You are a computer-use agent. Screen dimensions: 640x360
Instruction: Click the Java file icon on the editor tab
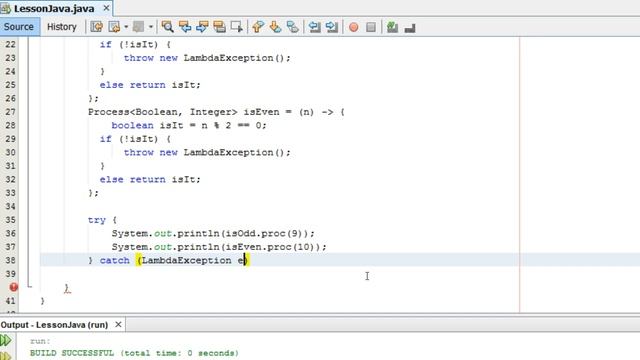point(6,8)
